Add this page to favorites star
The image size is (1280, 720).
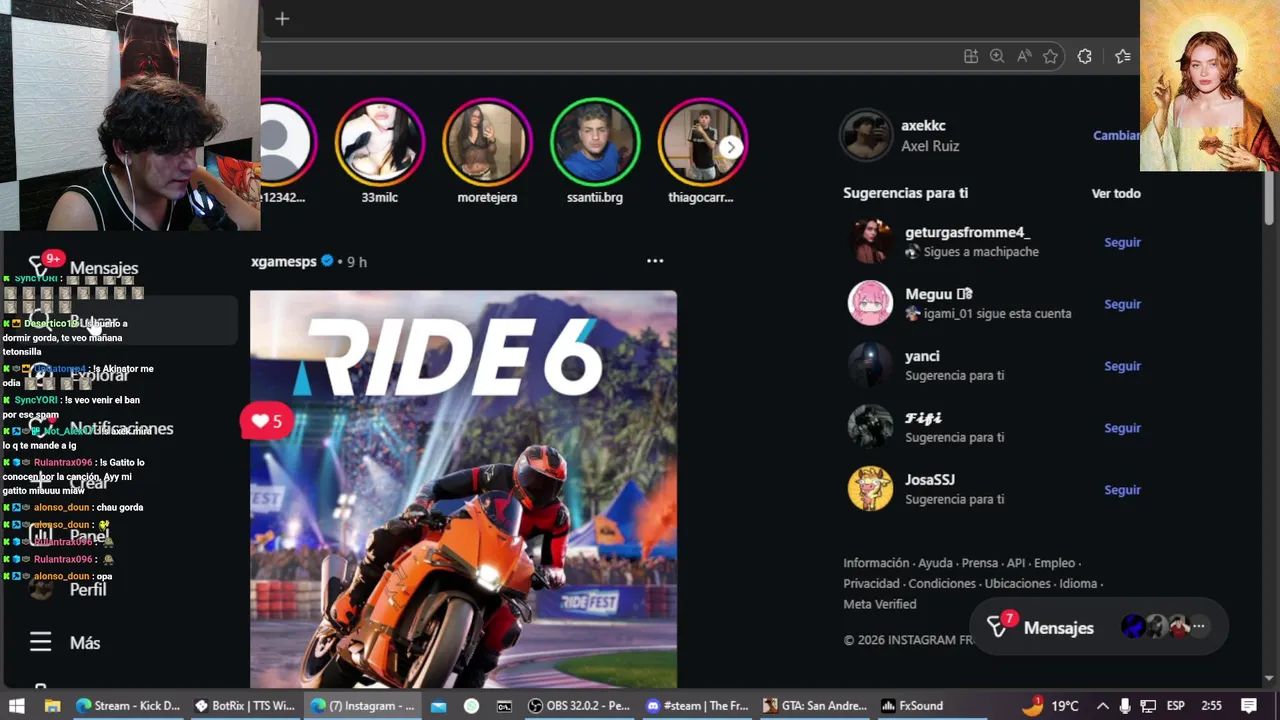click(x=1050, y=57)
